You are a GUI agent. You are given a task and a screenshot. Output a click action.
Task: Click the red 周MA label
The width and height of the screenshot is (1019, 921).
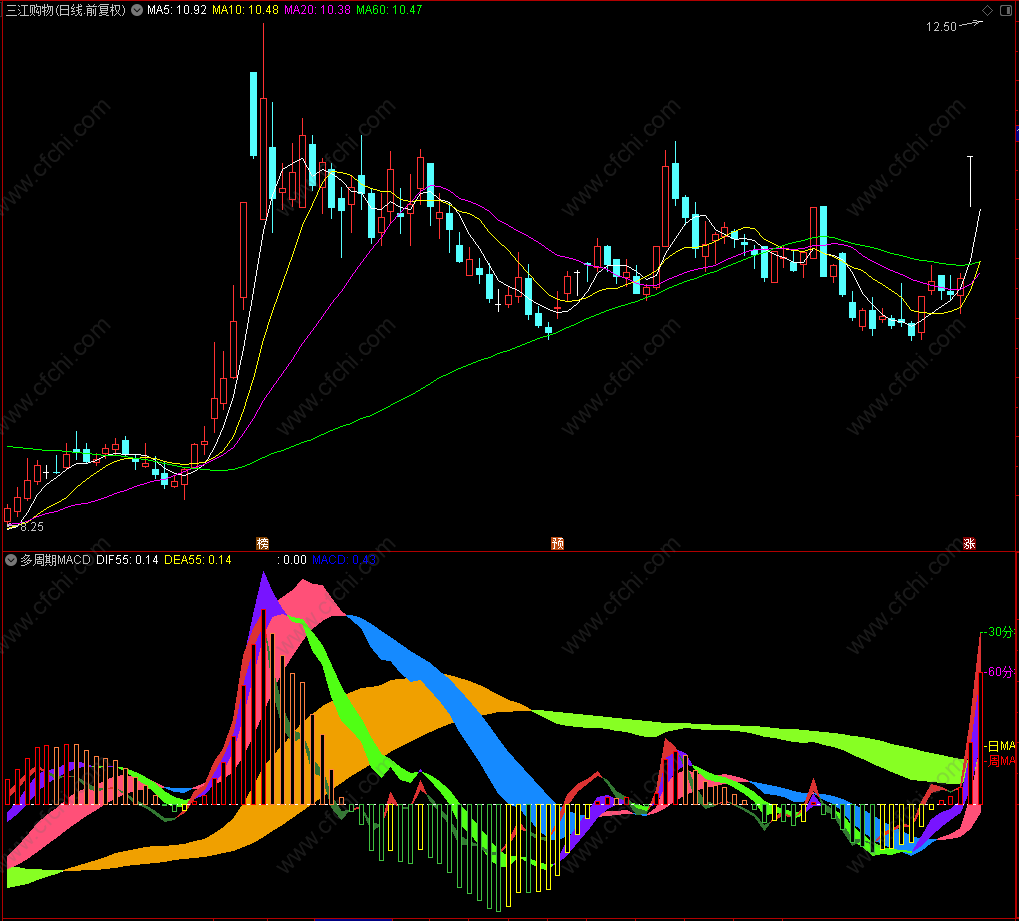(x=1001, y=760)
